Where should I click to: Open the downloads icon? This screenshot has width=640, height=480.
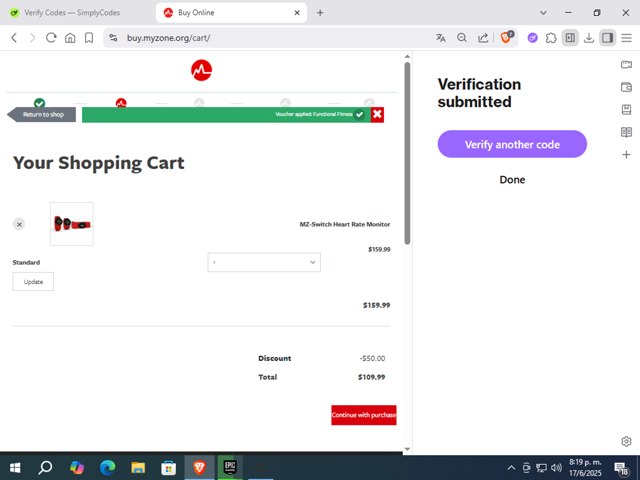pyautogui.click(x=589, y=38)
